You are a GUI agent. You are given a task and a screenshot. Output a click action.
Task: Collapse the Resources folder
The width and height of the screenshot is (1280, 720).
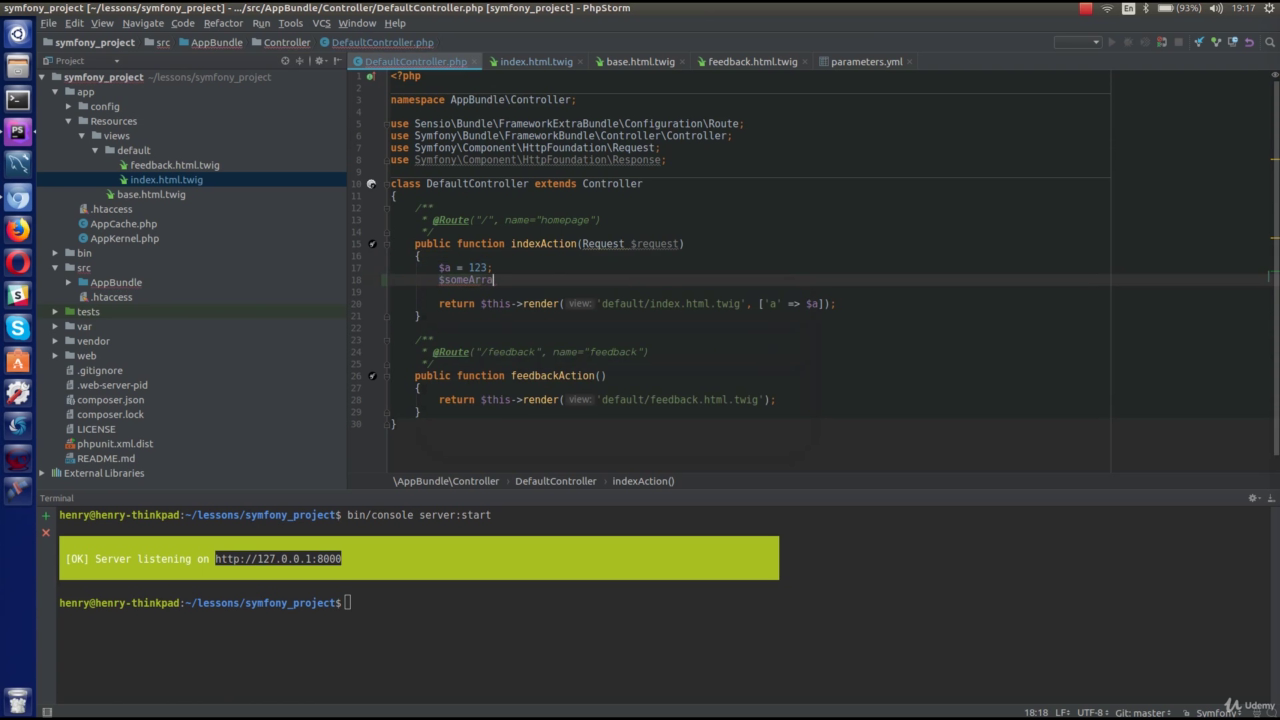point(69,121)
